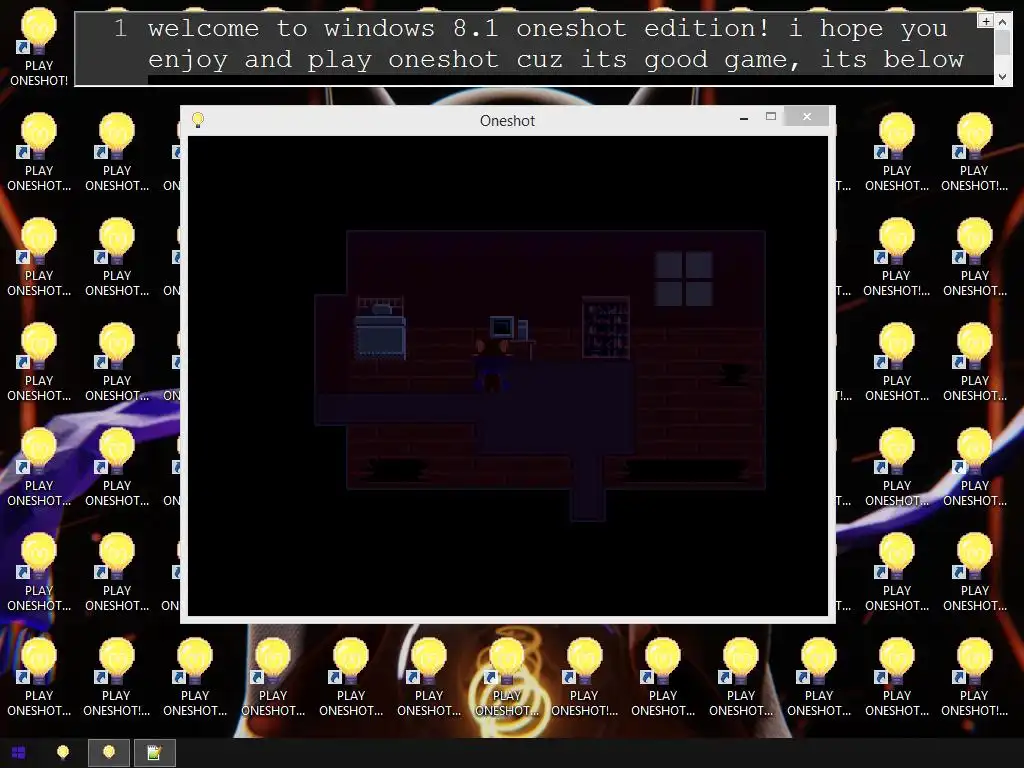This screenshot has width=1024, height=768.
Task: Click inside the "welcome to windows 8.1" text
Action: (x=323, y=29)
